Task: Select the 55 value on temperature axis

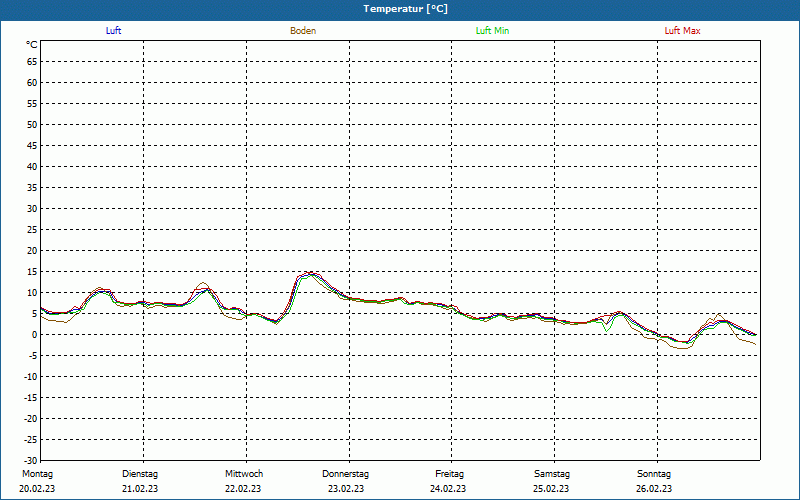Action: [32, 104]
